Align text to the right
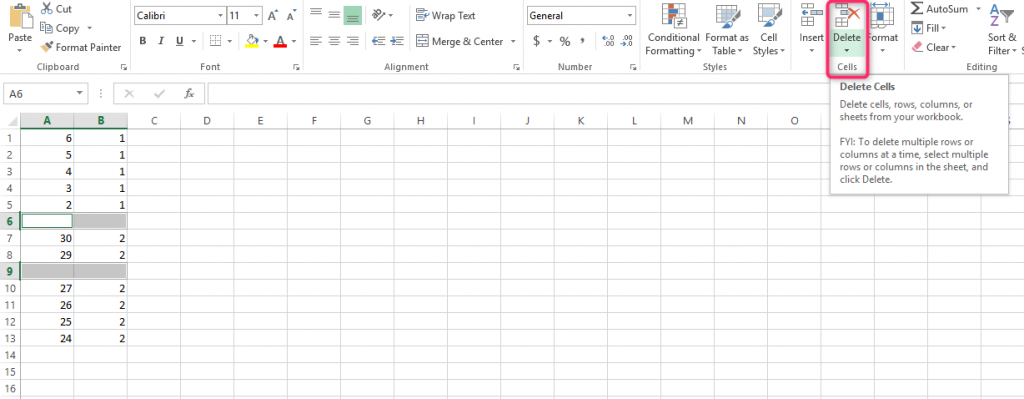1024x399 pixels. click(x=353, y=41)
